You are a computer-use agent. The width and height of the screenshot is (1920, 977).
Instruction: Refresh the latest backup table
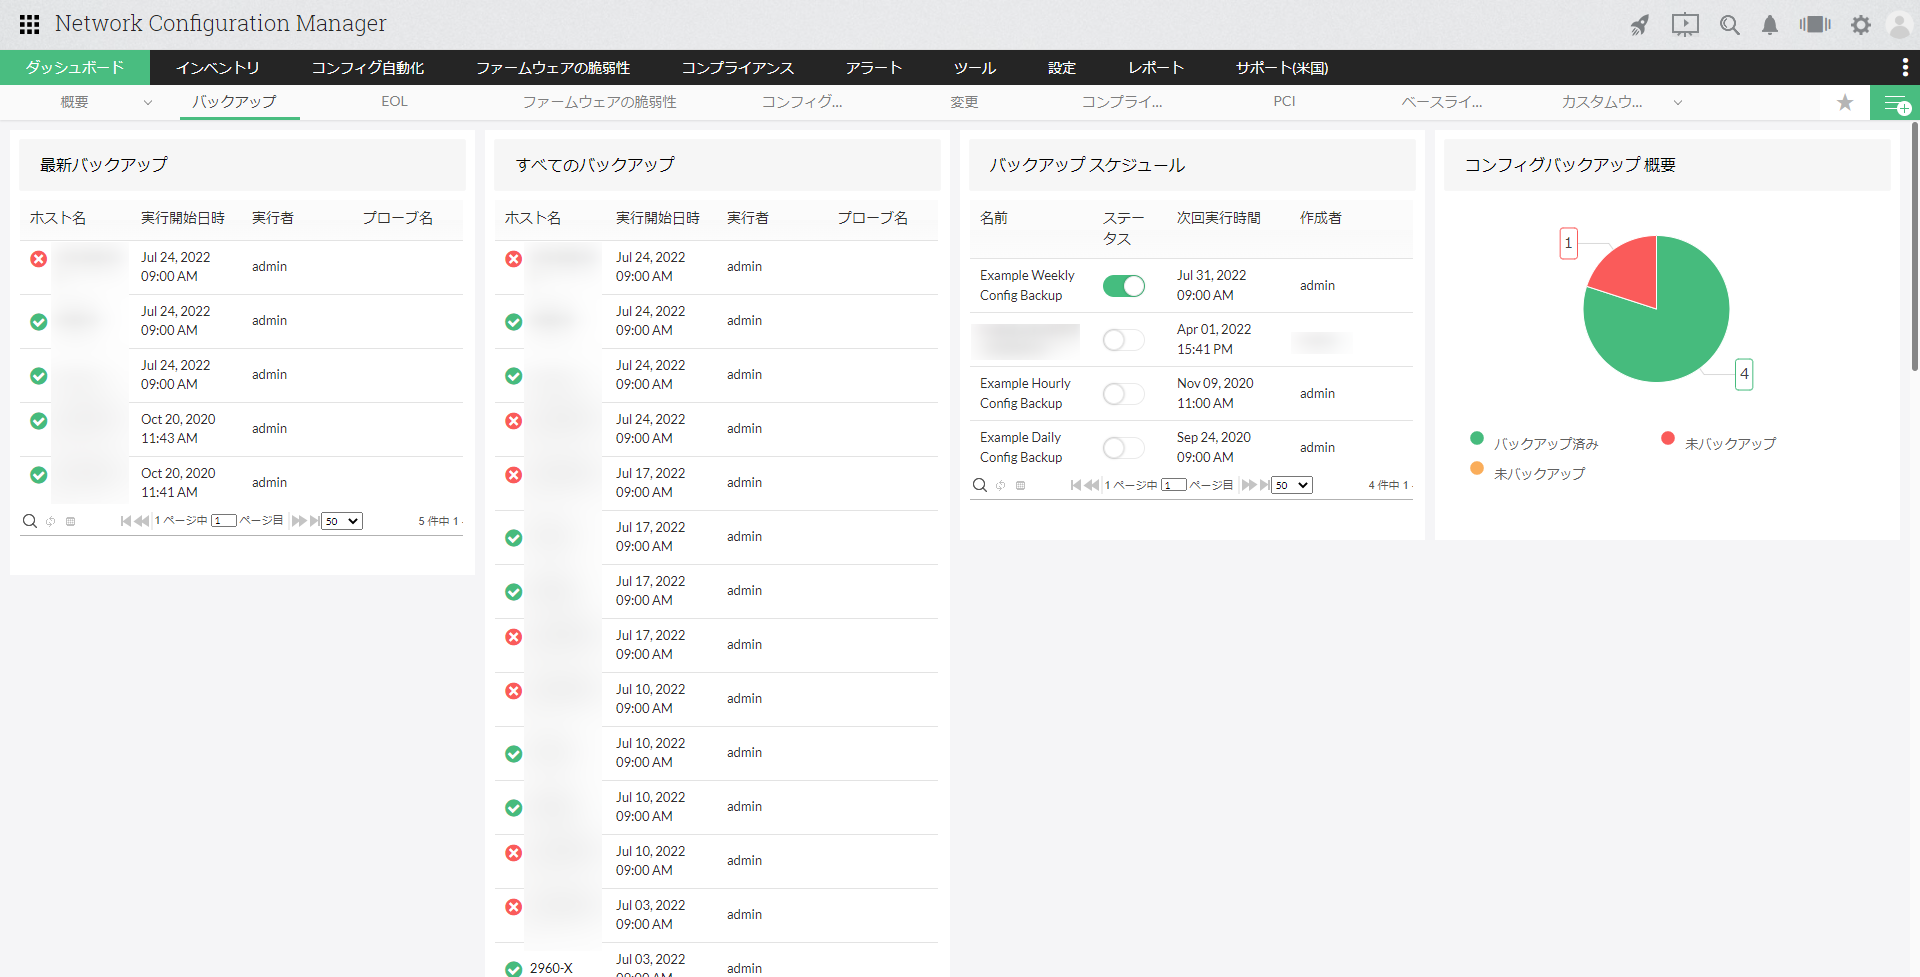tap(50, 521)
